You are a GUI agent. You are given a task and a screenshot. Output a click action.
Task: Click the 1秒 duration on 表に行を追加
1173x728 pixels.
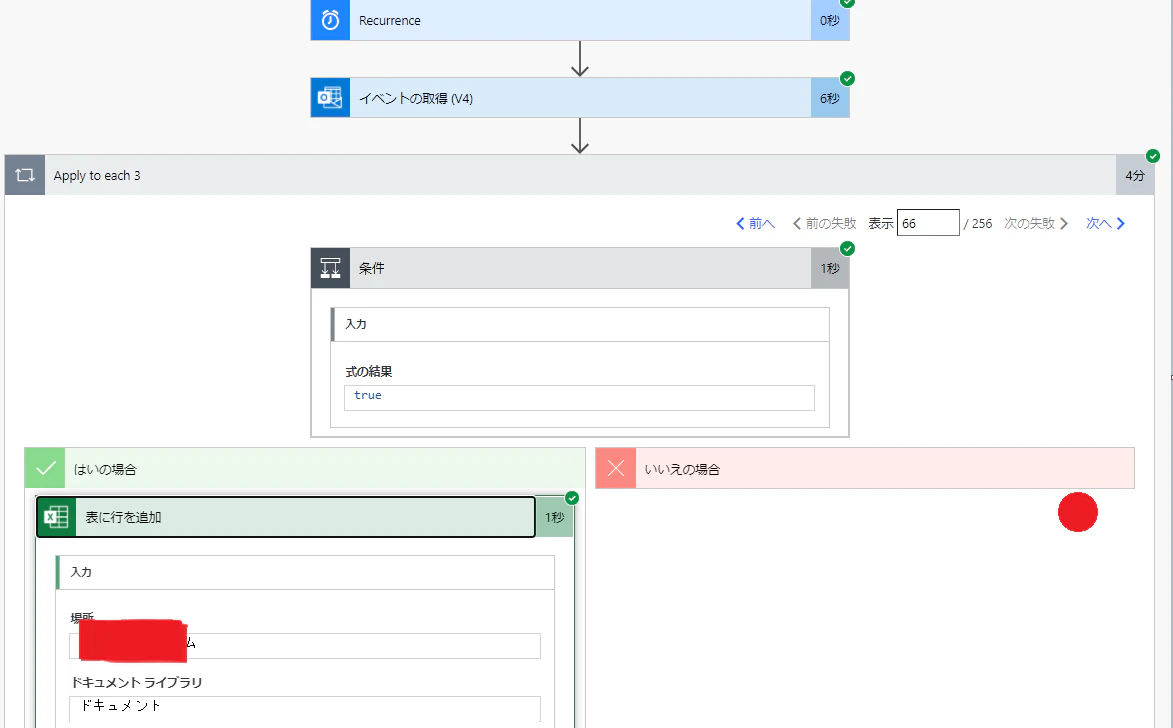tap(554, 517)
